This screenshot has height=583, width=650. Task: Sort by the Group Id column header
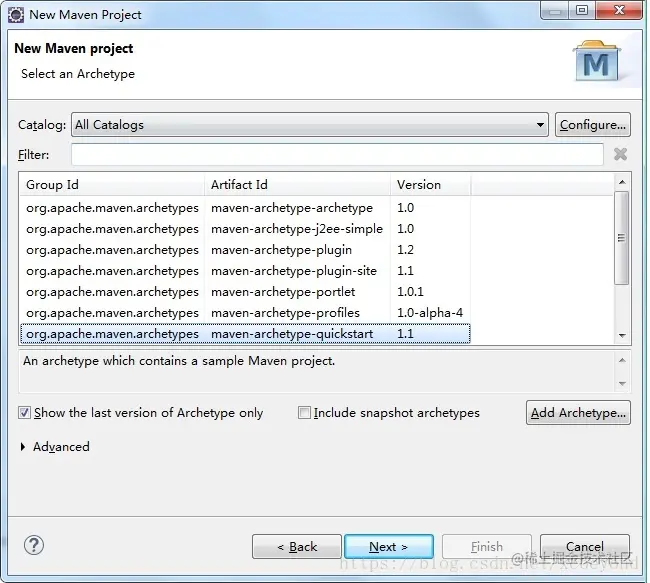point(112,185)
